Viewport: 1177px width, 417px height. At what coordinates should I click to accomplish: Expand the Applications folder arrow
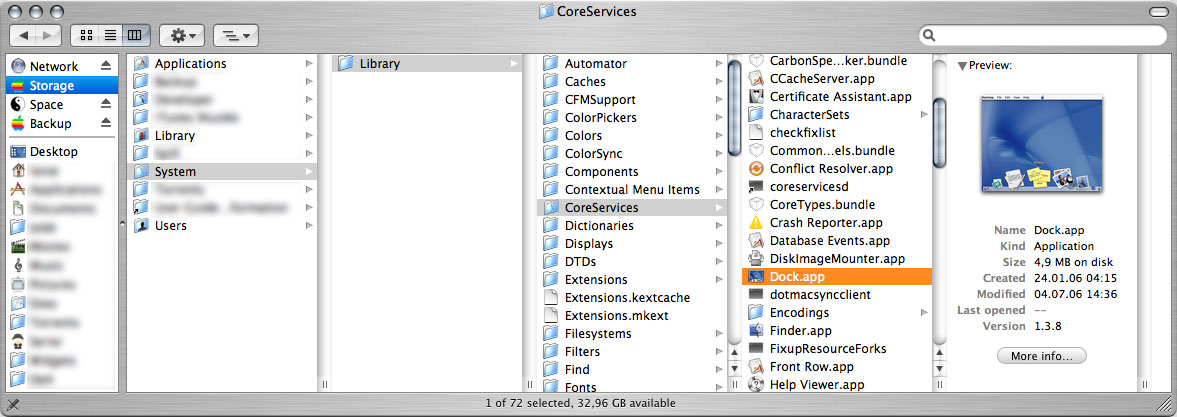(x=309, y=64)
